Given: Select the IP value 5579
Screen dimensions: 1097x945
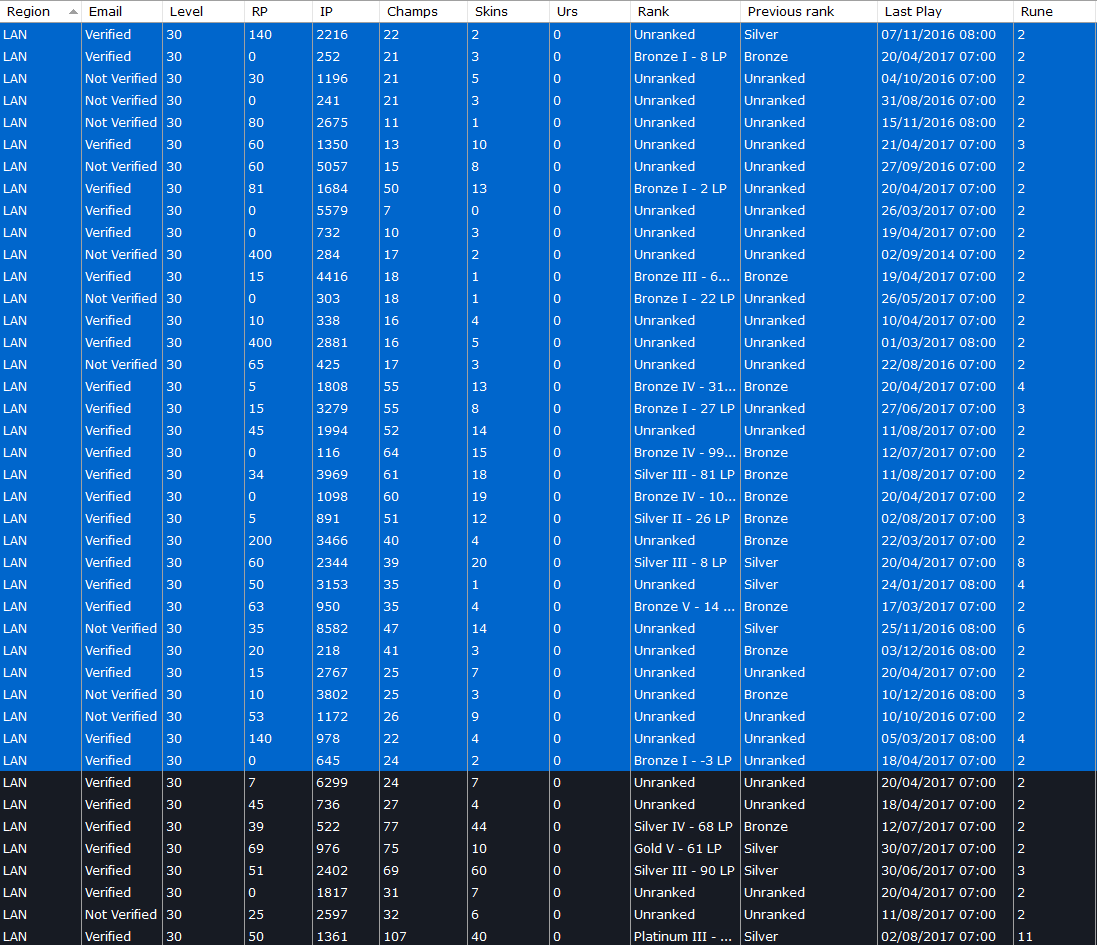Looking at the screenshot, I should click(332, 211).
